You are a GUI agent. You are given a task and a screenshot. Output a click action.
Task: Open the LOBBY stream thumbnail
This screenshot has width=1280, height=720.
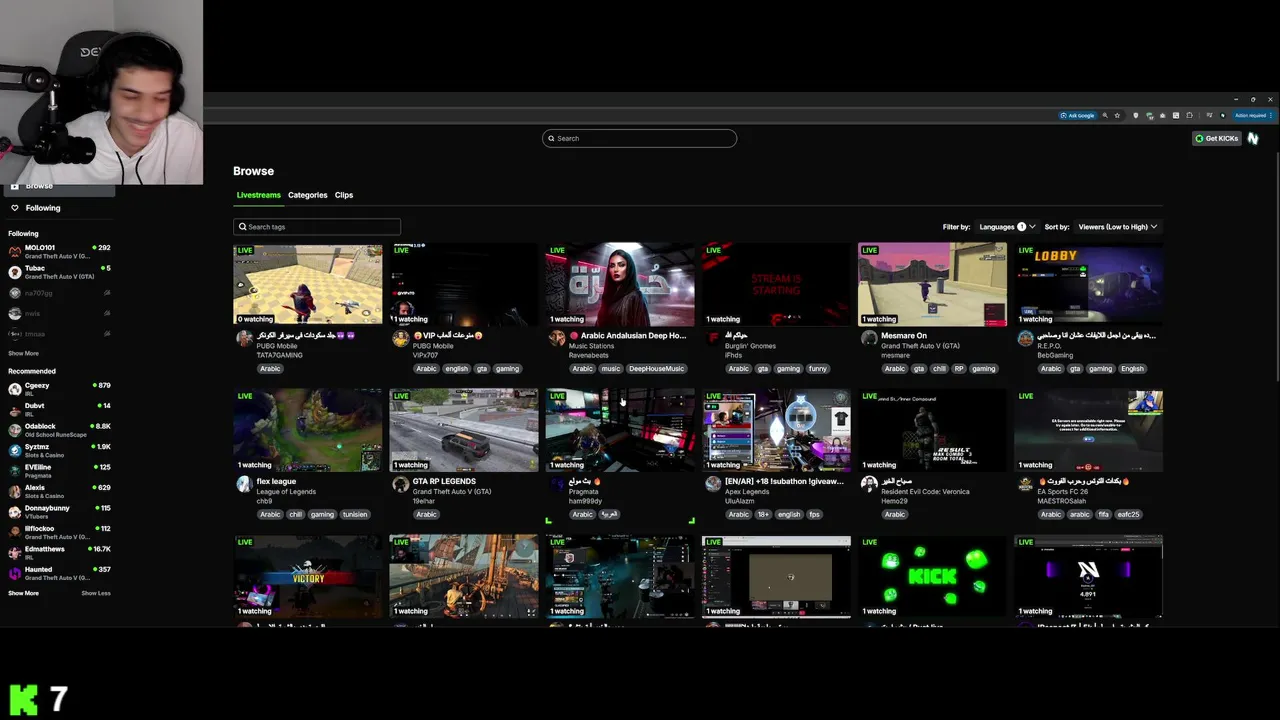click(1089, 284)
